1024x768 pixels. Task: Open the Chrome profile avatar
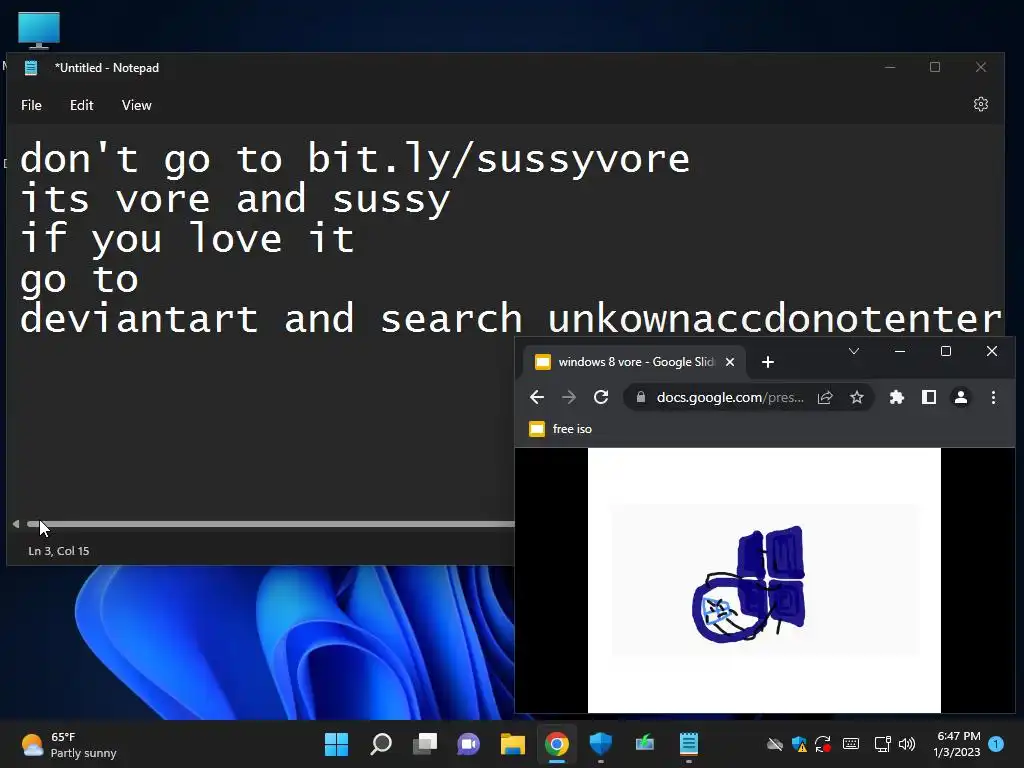(x=961, y=397)
